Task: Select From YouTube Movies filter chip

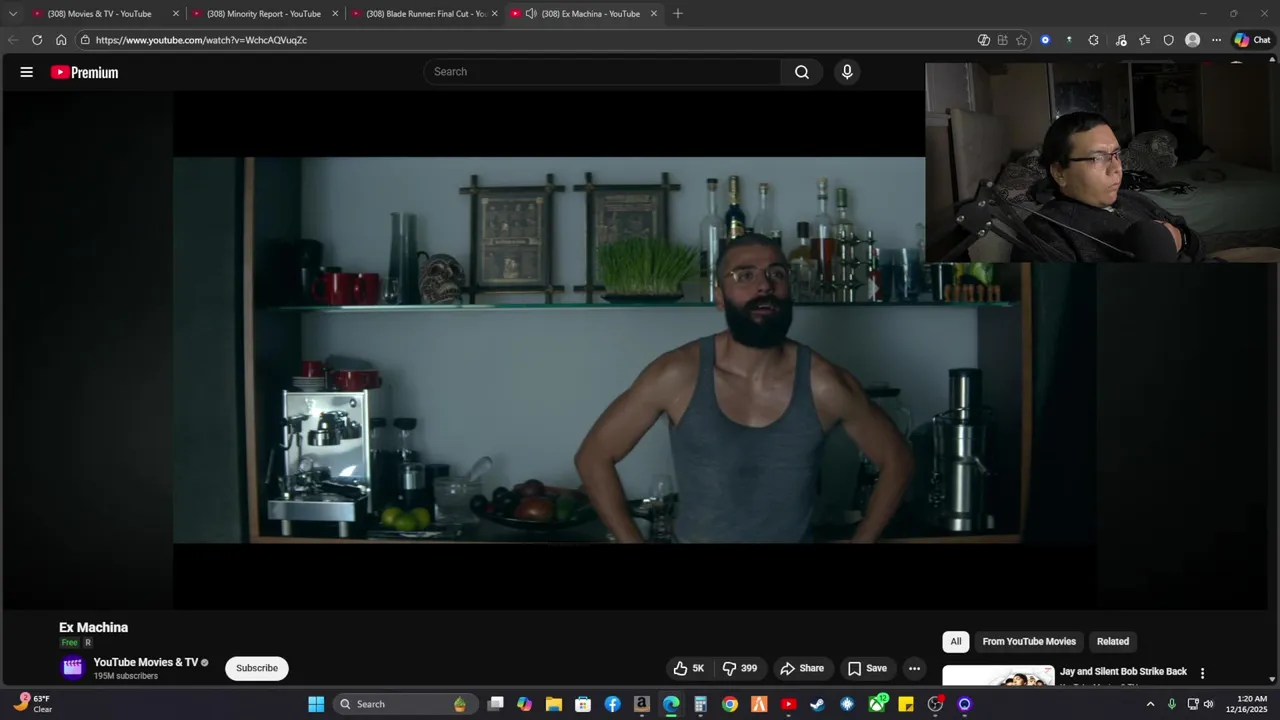Action: [x=1029, y=642]
